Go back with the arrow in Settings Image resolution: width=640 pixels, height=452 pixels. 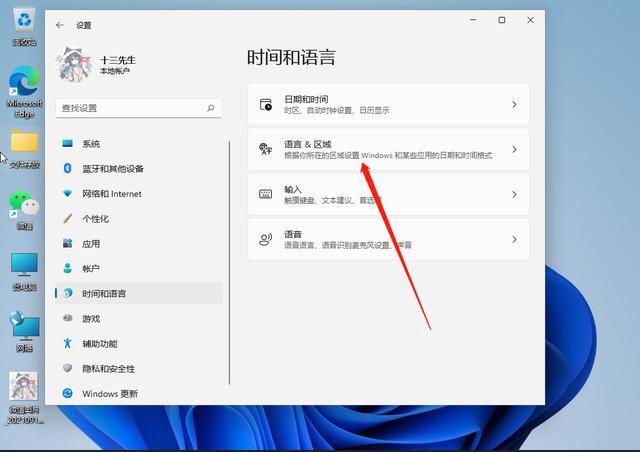point(60,25)
